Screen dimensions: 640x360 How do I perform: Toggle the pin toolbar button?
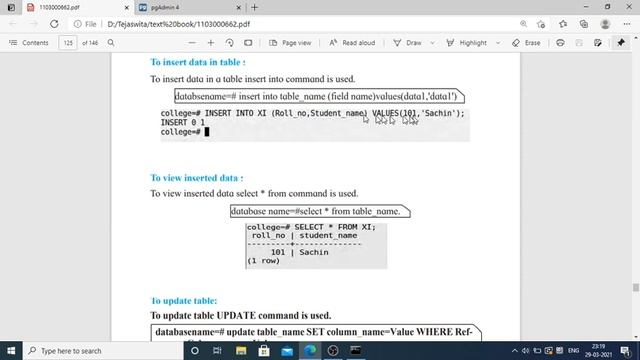pos(621,42)
